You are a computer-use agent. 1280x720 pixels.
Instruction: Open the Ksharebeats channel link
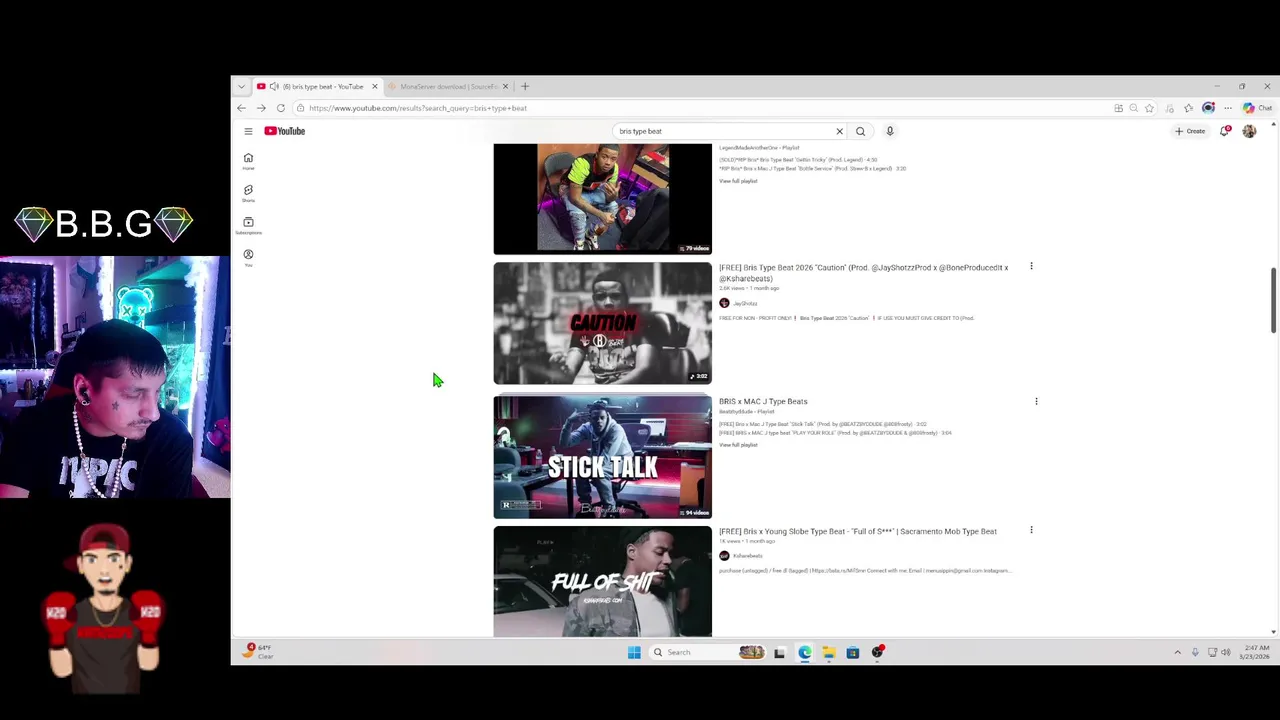pyautogui.click(x=747, y=556)
